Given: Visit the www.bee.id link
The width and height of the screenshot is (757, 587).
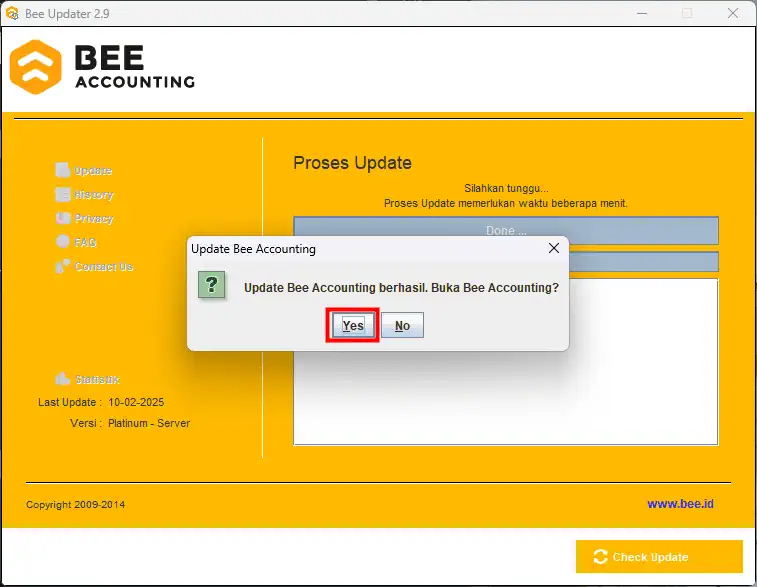Looking at the screenshot, I should (x=680, y=504).
